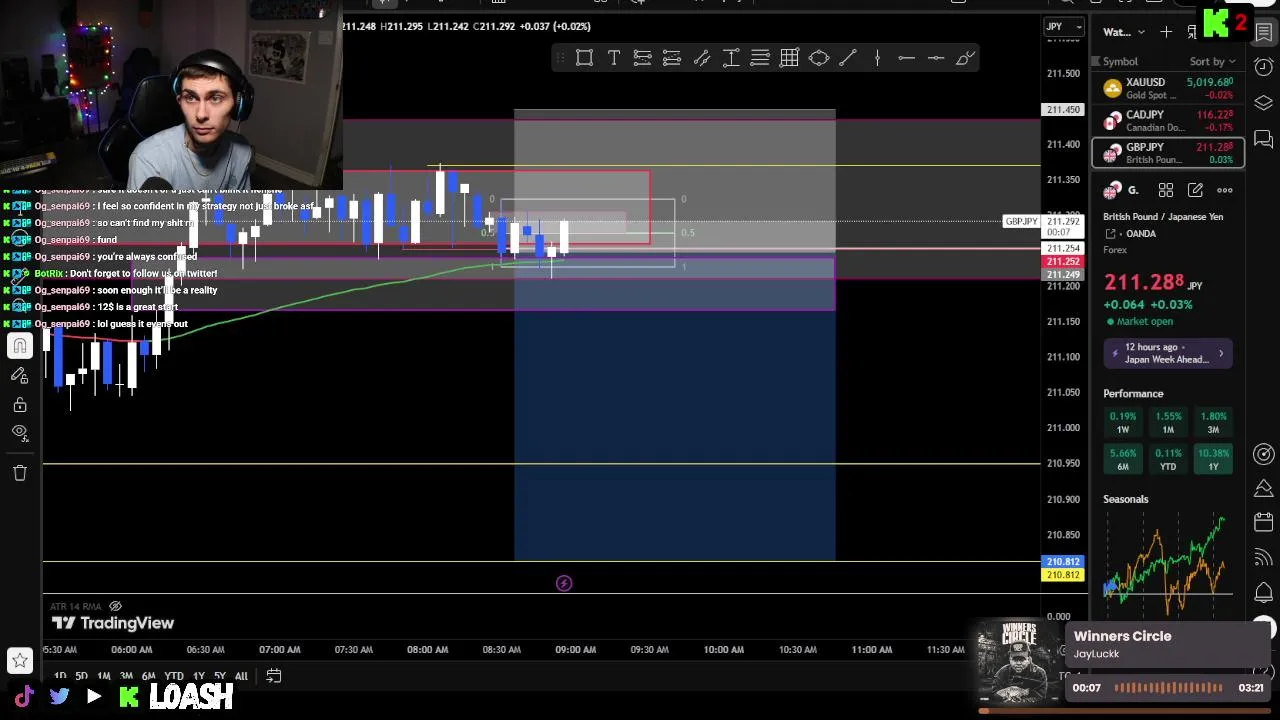
Task: Select the 5D date range tab
Action: (x=81, y=677)
